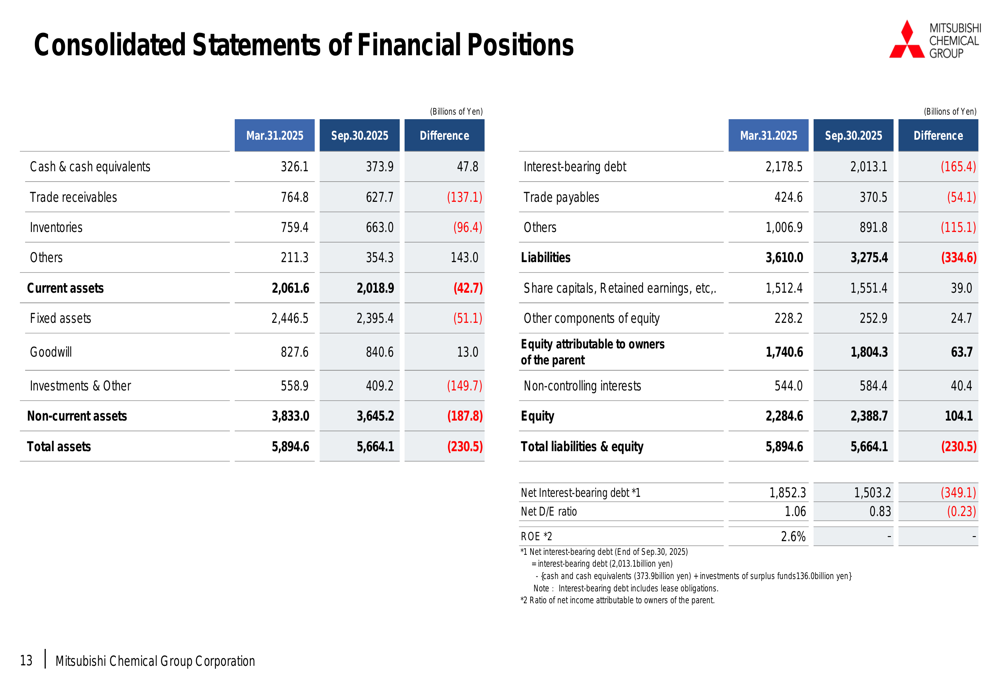Click the ROE 2.6% value
This screenshot has width=1000, height=685.
[x=792, y=537]
